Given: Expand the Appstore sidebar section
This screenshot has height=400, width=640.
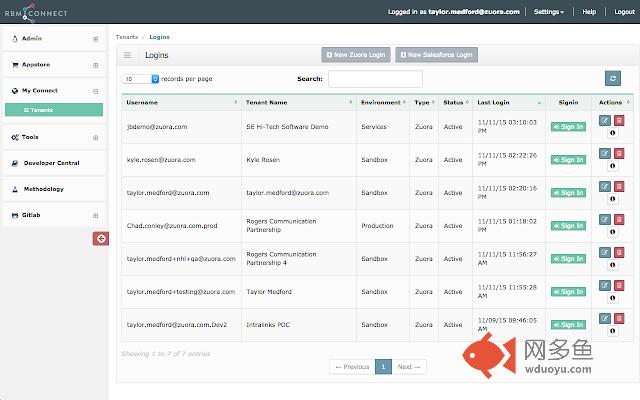Looking at the screenshot, I should coord(96,65).
